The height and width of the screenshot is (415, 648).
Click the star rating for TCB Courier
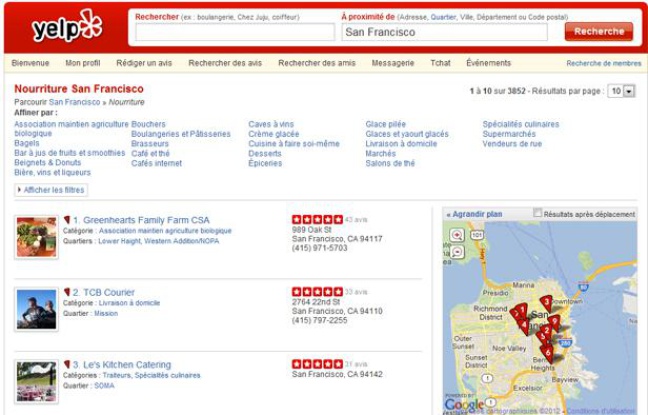click(x=317, y=292)
